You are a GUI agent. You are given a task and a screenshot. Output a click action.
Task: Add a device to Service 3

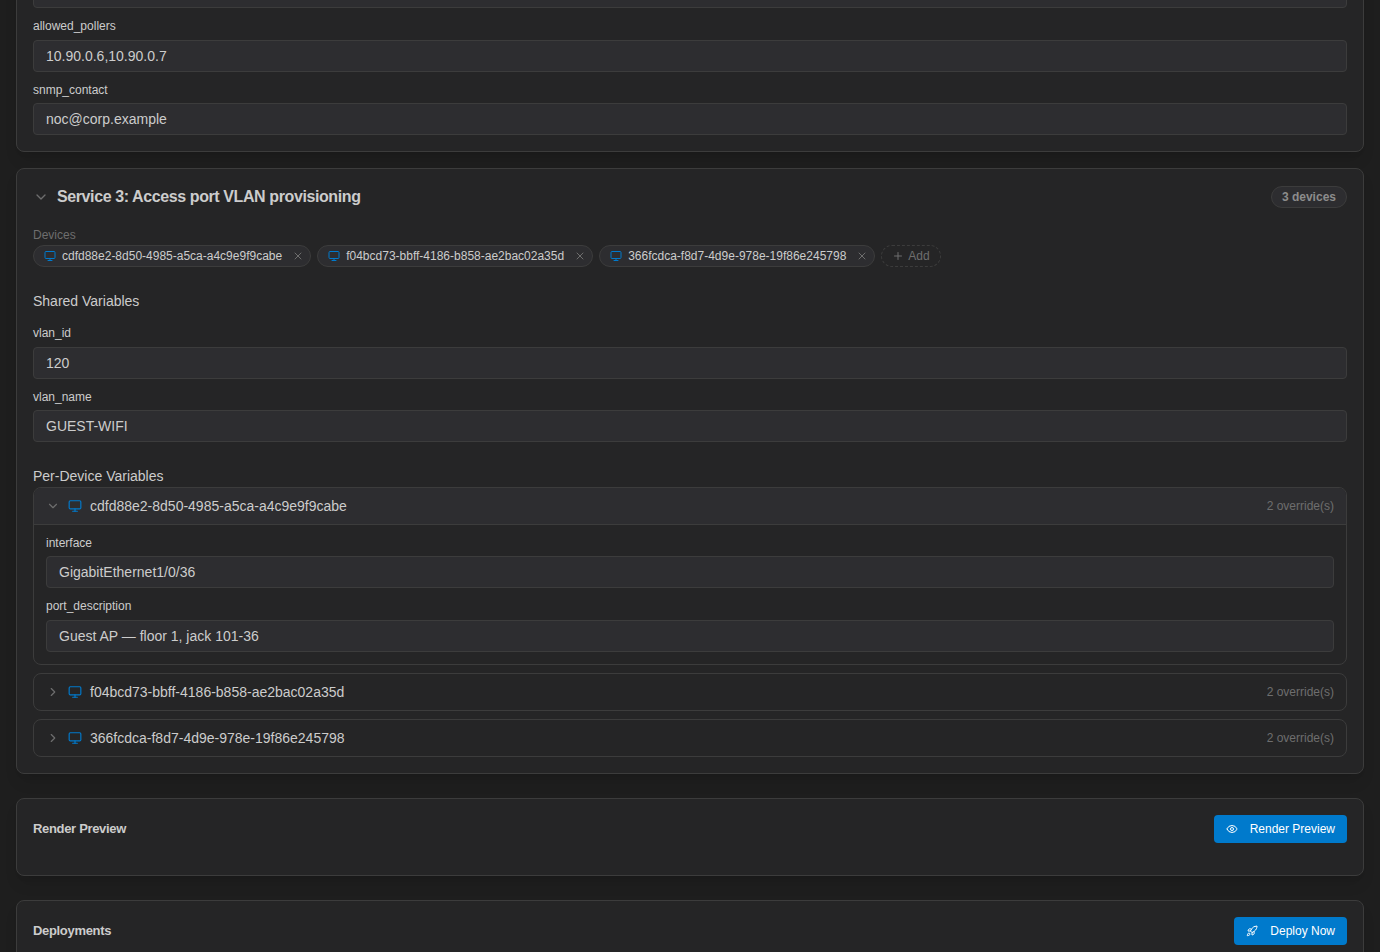coord(911,256)
